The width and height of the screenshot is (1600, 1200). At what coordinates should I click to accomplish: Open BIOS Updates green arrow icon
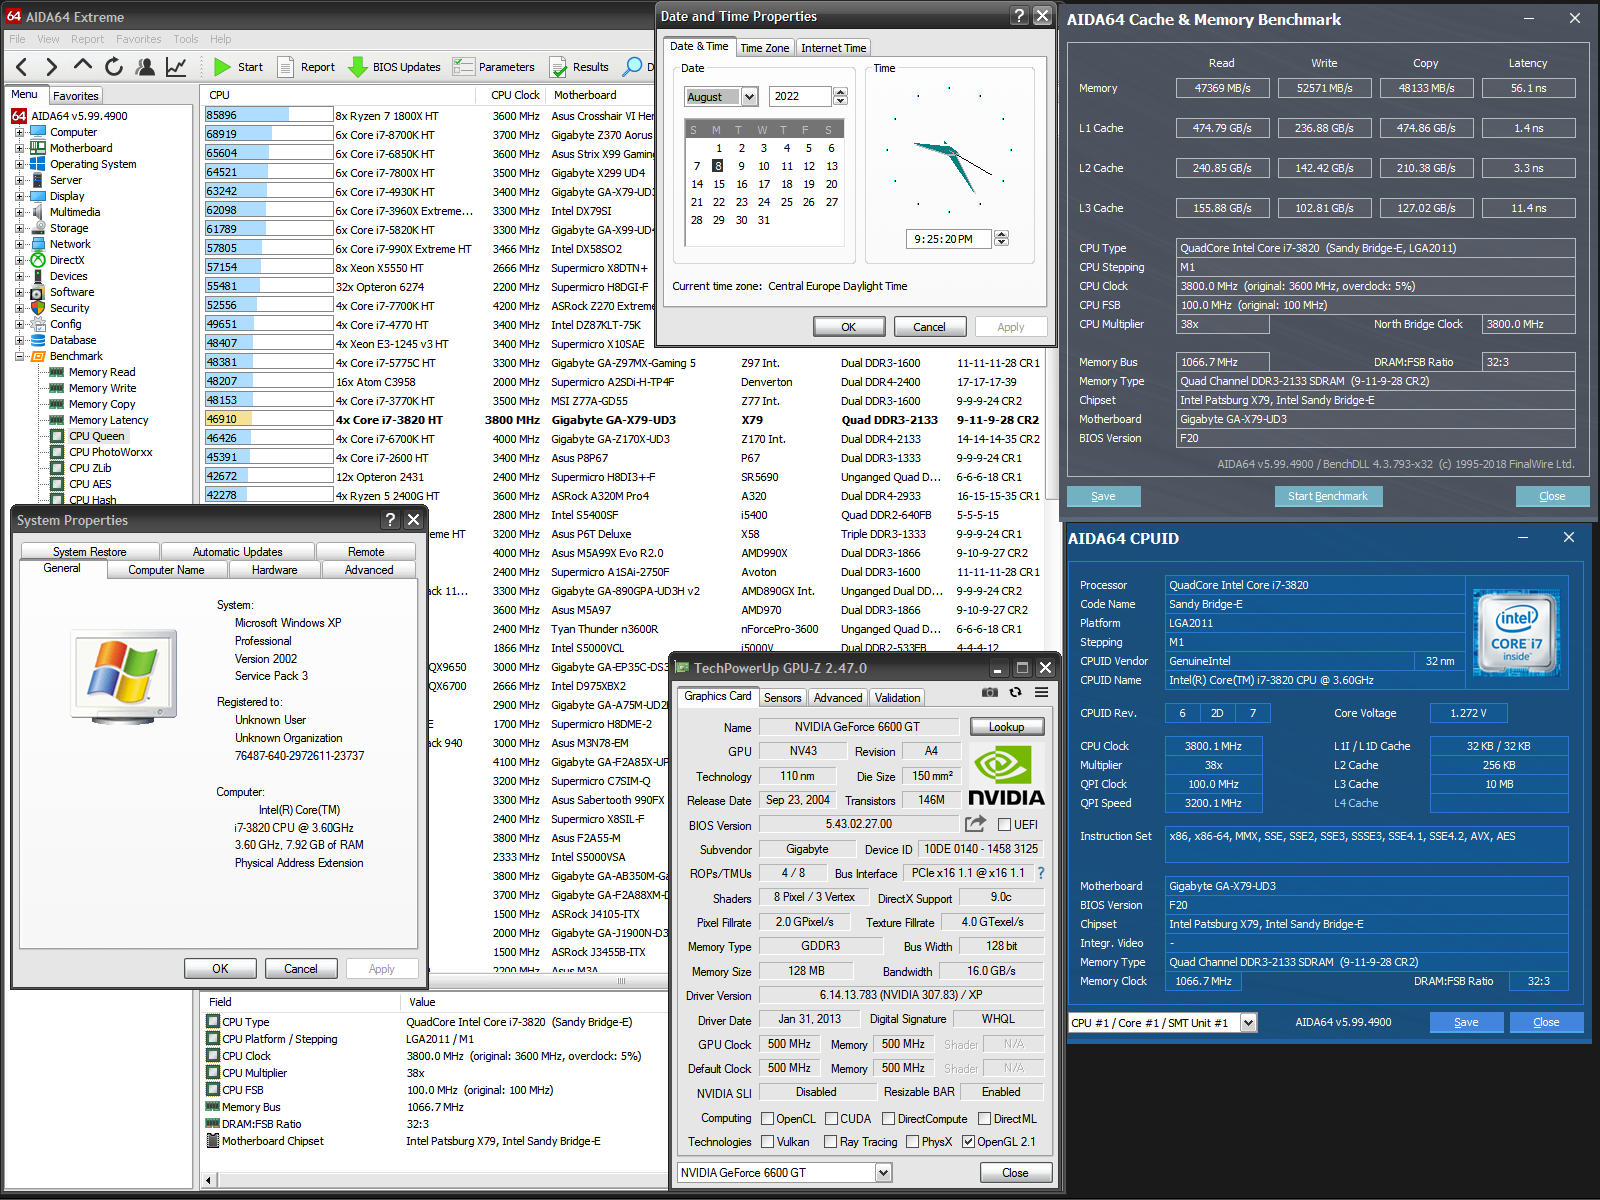357,67
